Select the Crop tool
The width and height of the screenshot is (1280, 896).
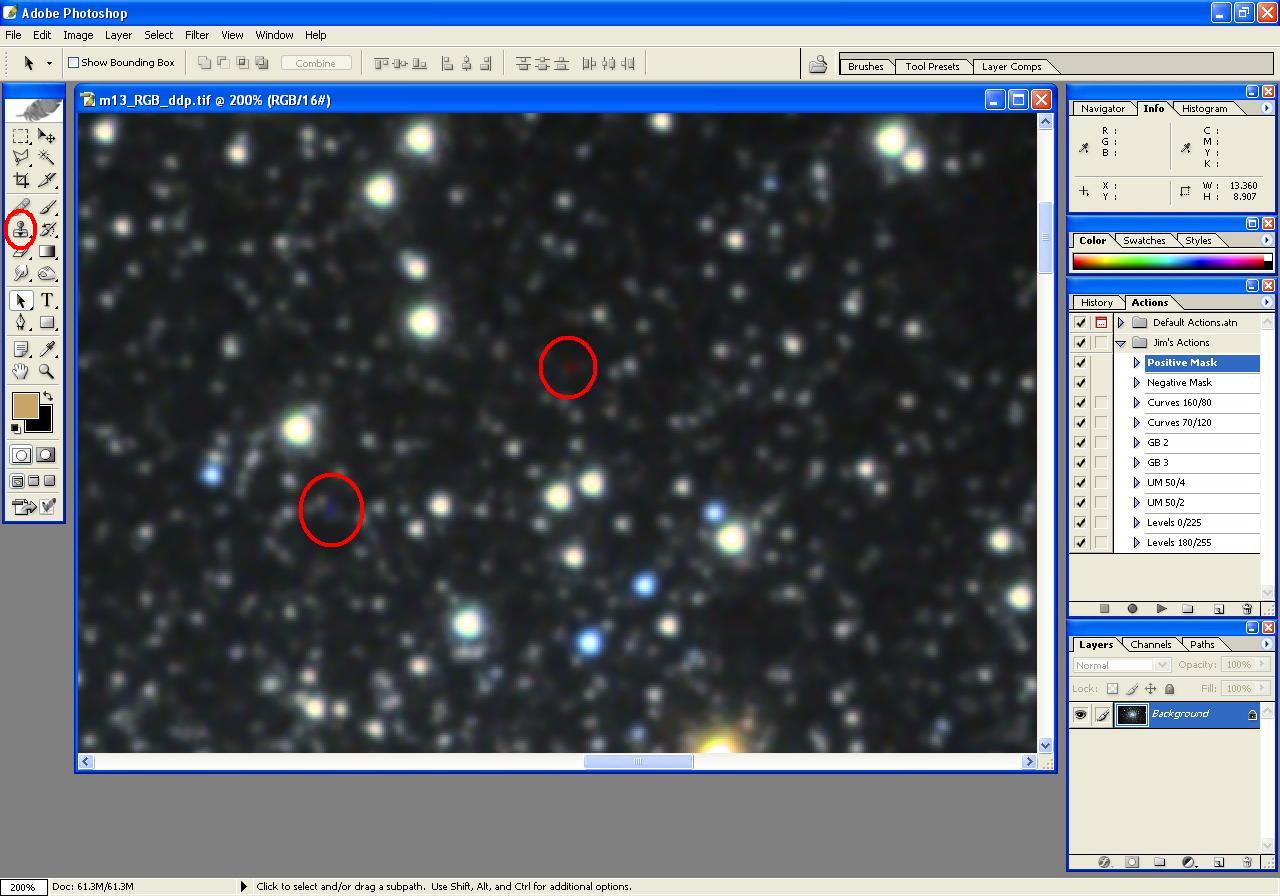tap(21, 181)
